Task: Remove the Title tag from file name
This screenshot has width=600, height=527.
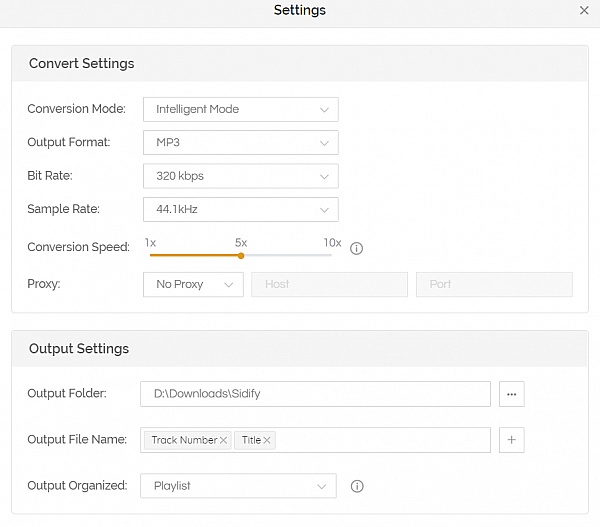Action: click(x=268, y=440)
